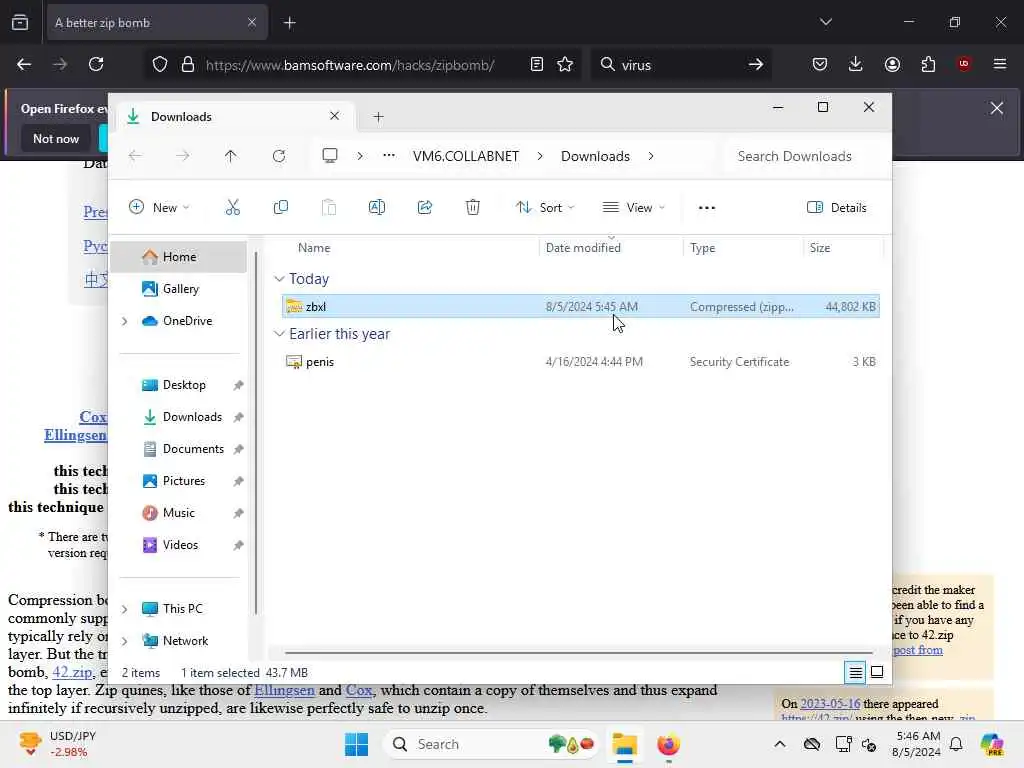Open Firefox hamburger application menu
The width and height of the screenshot is (1024, 768).
click(999, 64)
